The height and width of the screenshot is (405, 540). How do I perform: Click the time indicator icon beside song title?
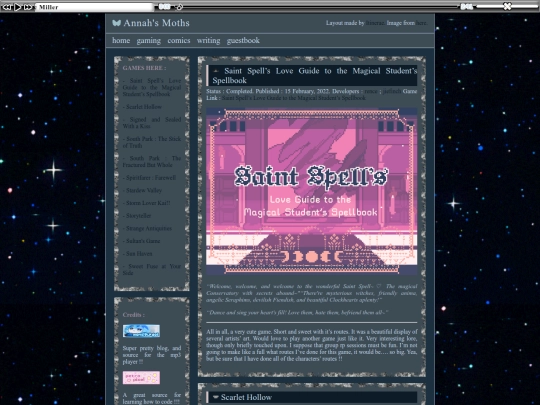(x=164, y=7)
